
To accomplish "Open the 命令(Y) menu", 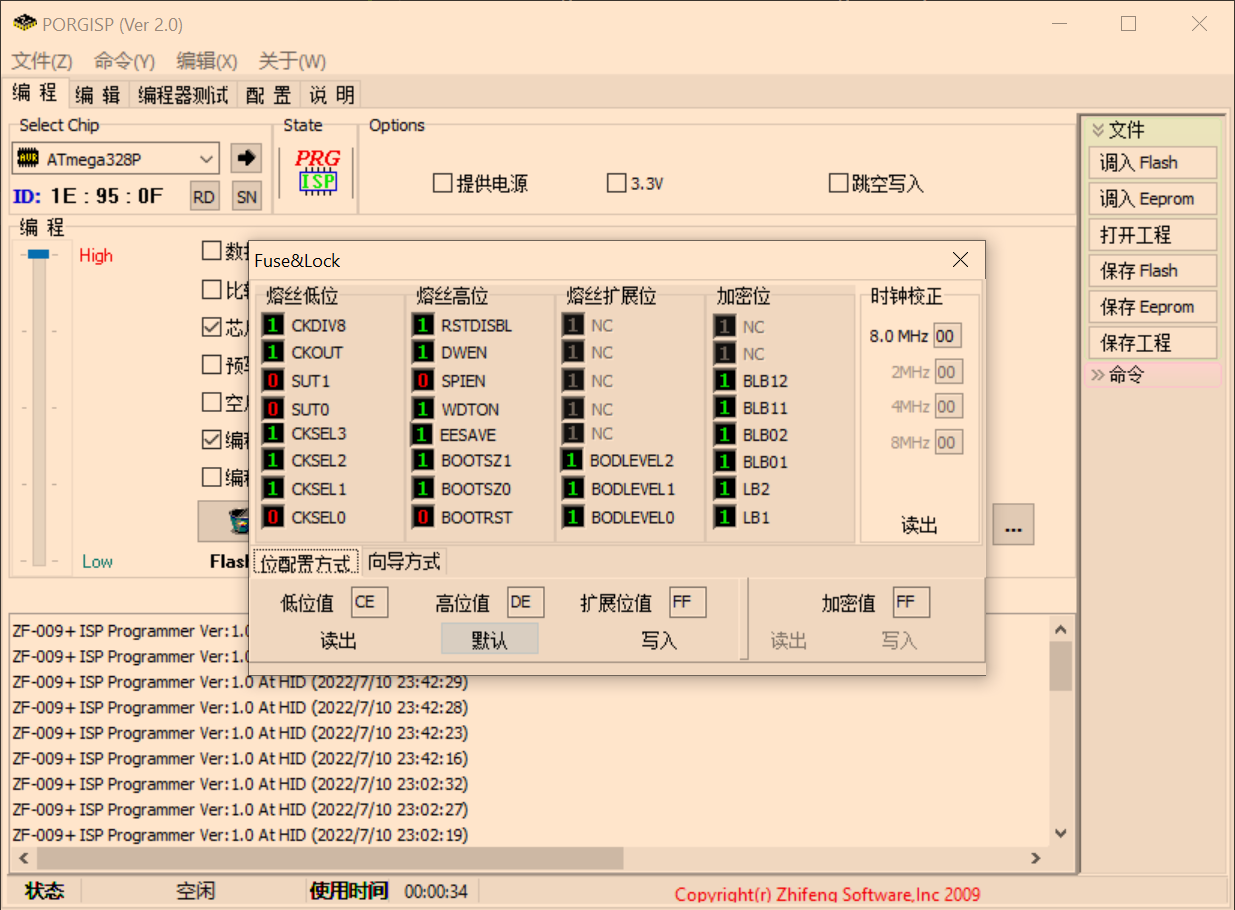I will 124,61.
